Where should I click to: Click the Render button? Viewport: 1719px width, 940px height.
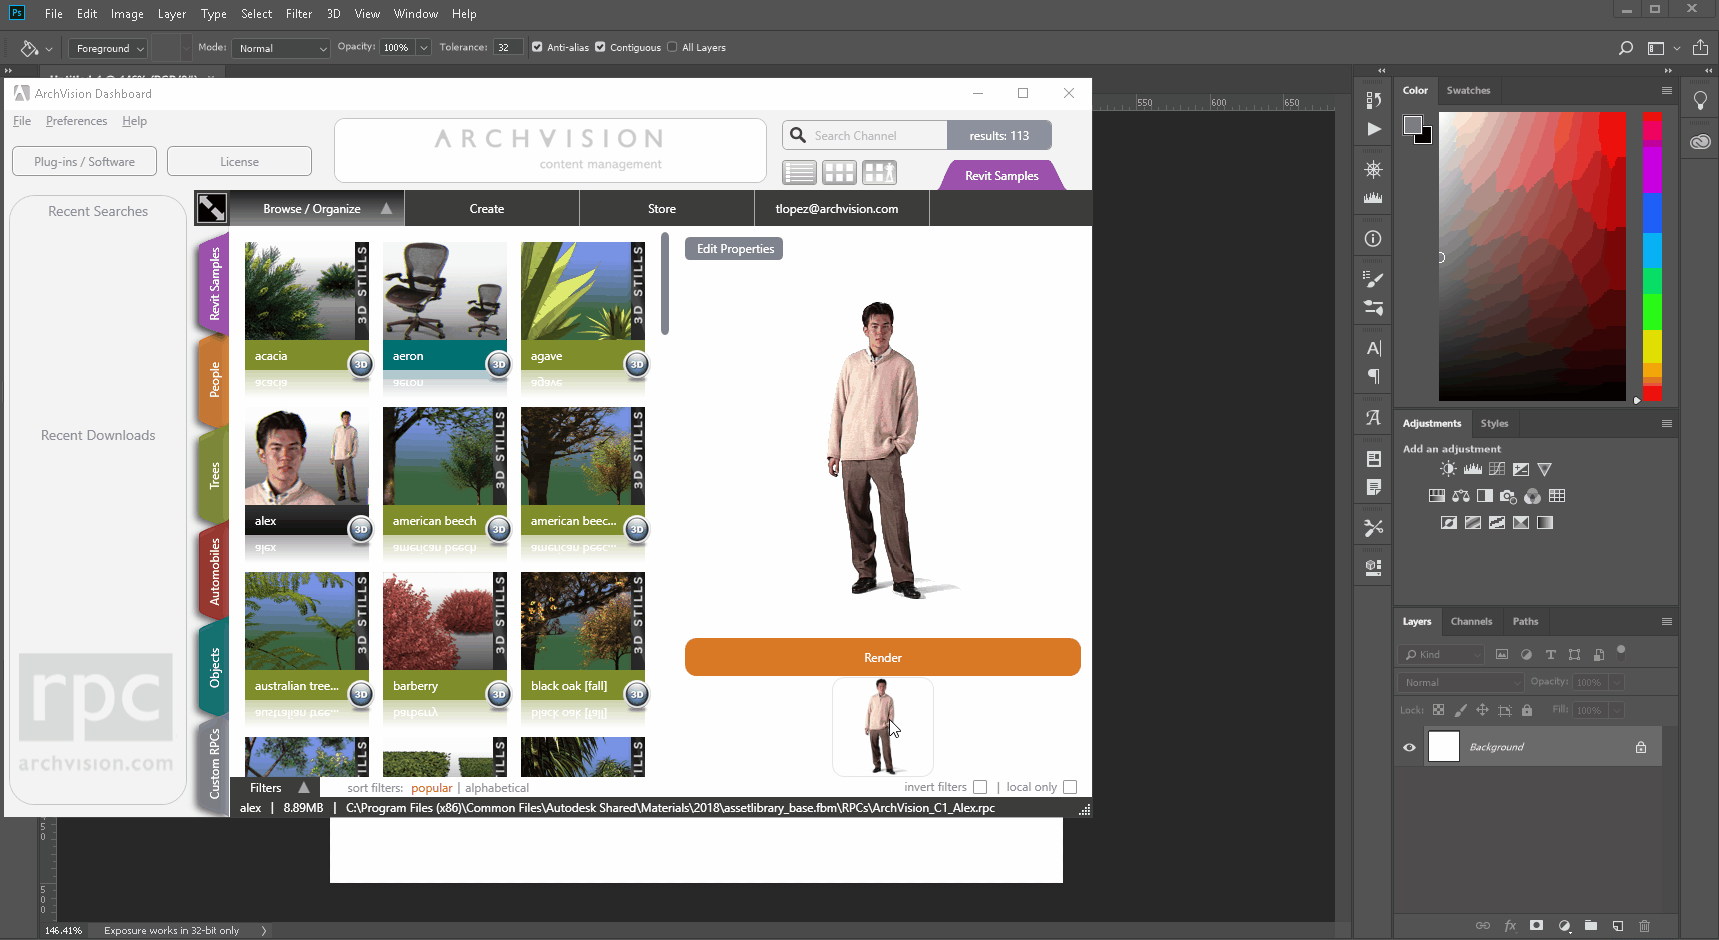[x=882, y=657]
